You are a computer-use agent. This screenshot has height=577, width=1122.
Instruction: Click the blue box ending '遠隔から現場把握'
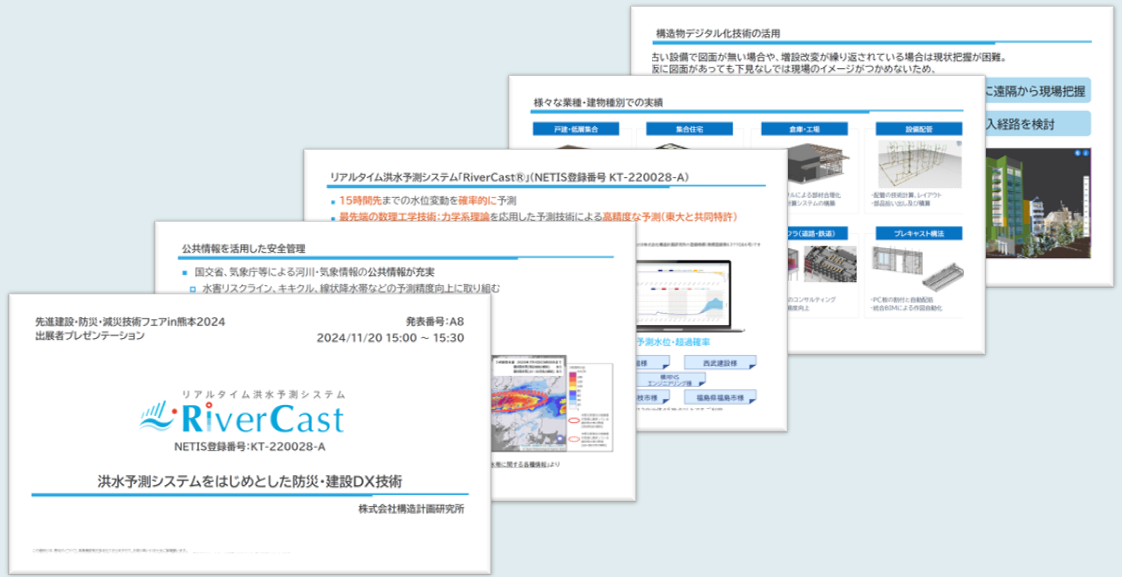pyautogui.click(x=1038, y=91)
